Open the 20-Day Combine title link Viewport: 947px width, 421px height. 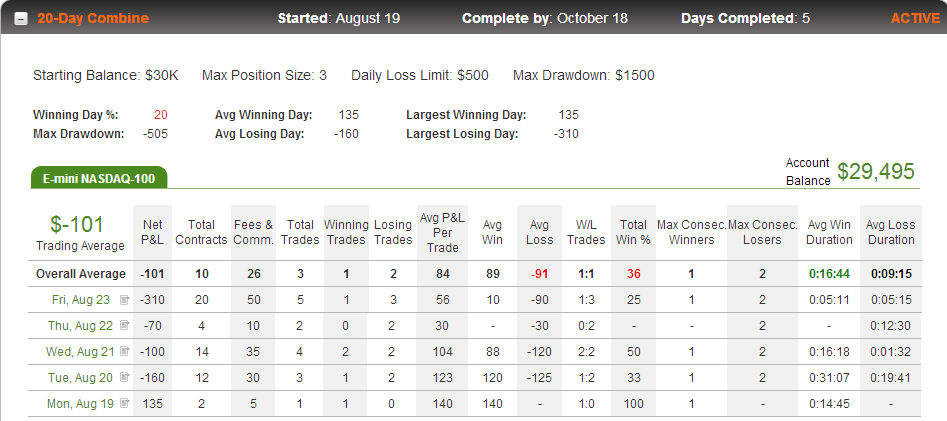(93, 18)
